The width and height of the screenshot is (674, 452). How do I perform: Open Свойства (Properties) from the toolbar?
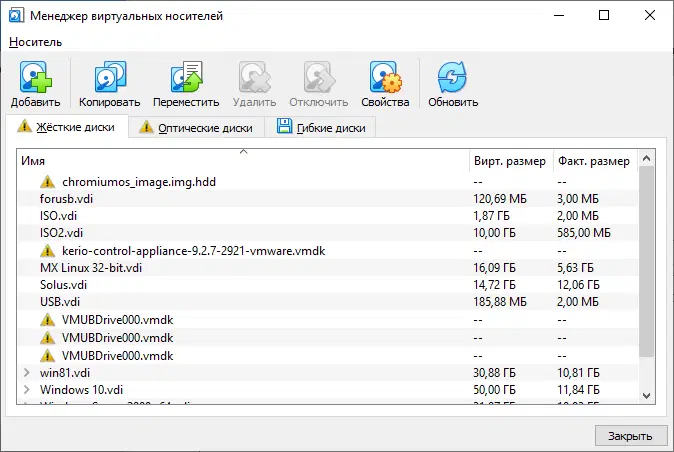tap(385, 78)
